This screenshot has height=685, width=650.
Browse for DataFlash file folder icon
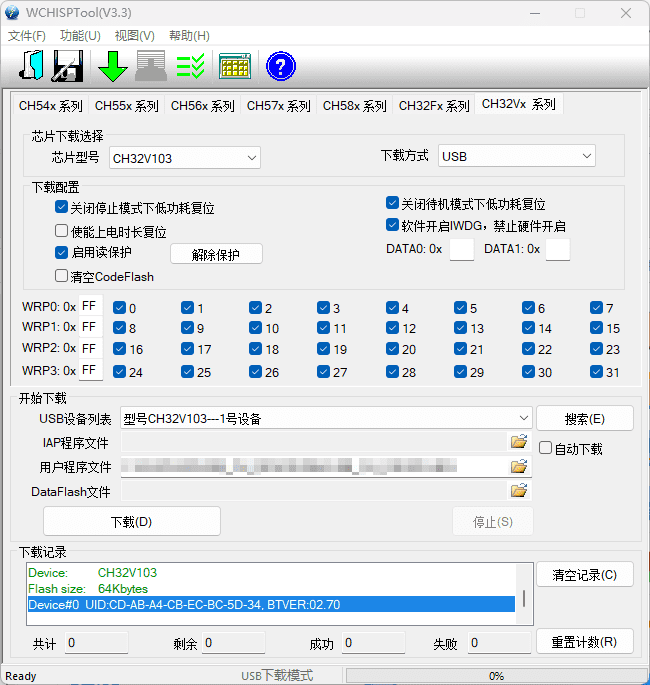519,490
